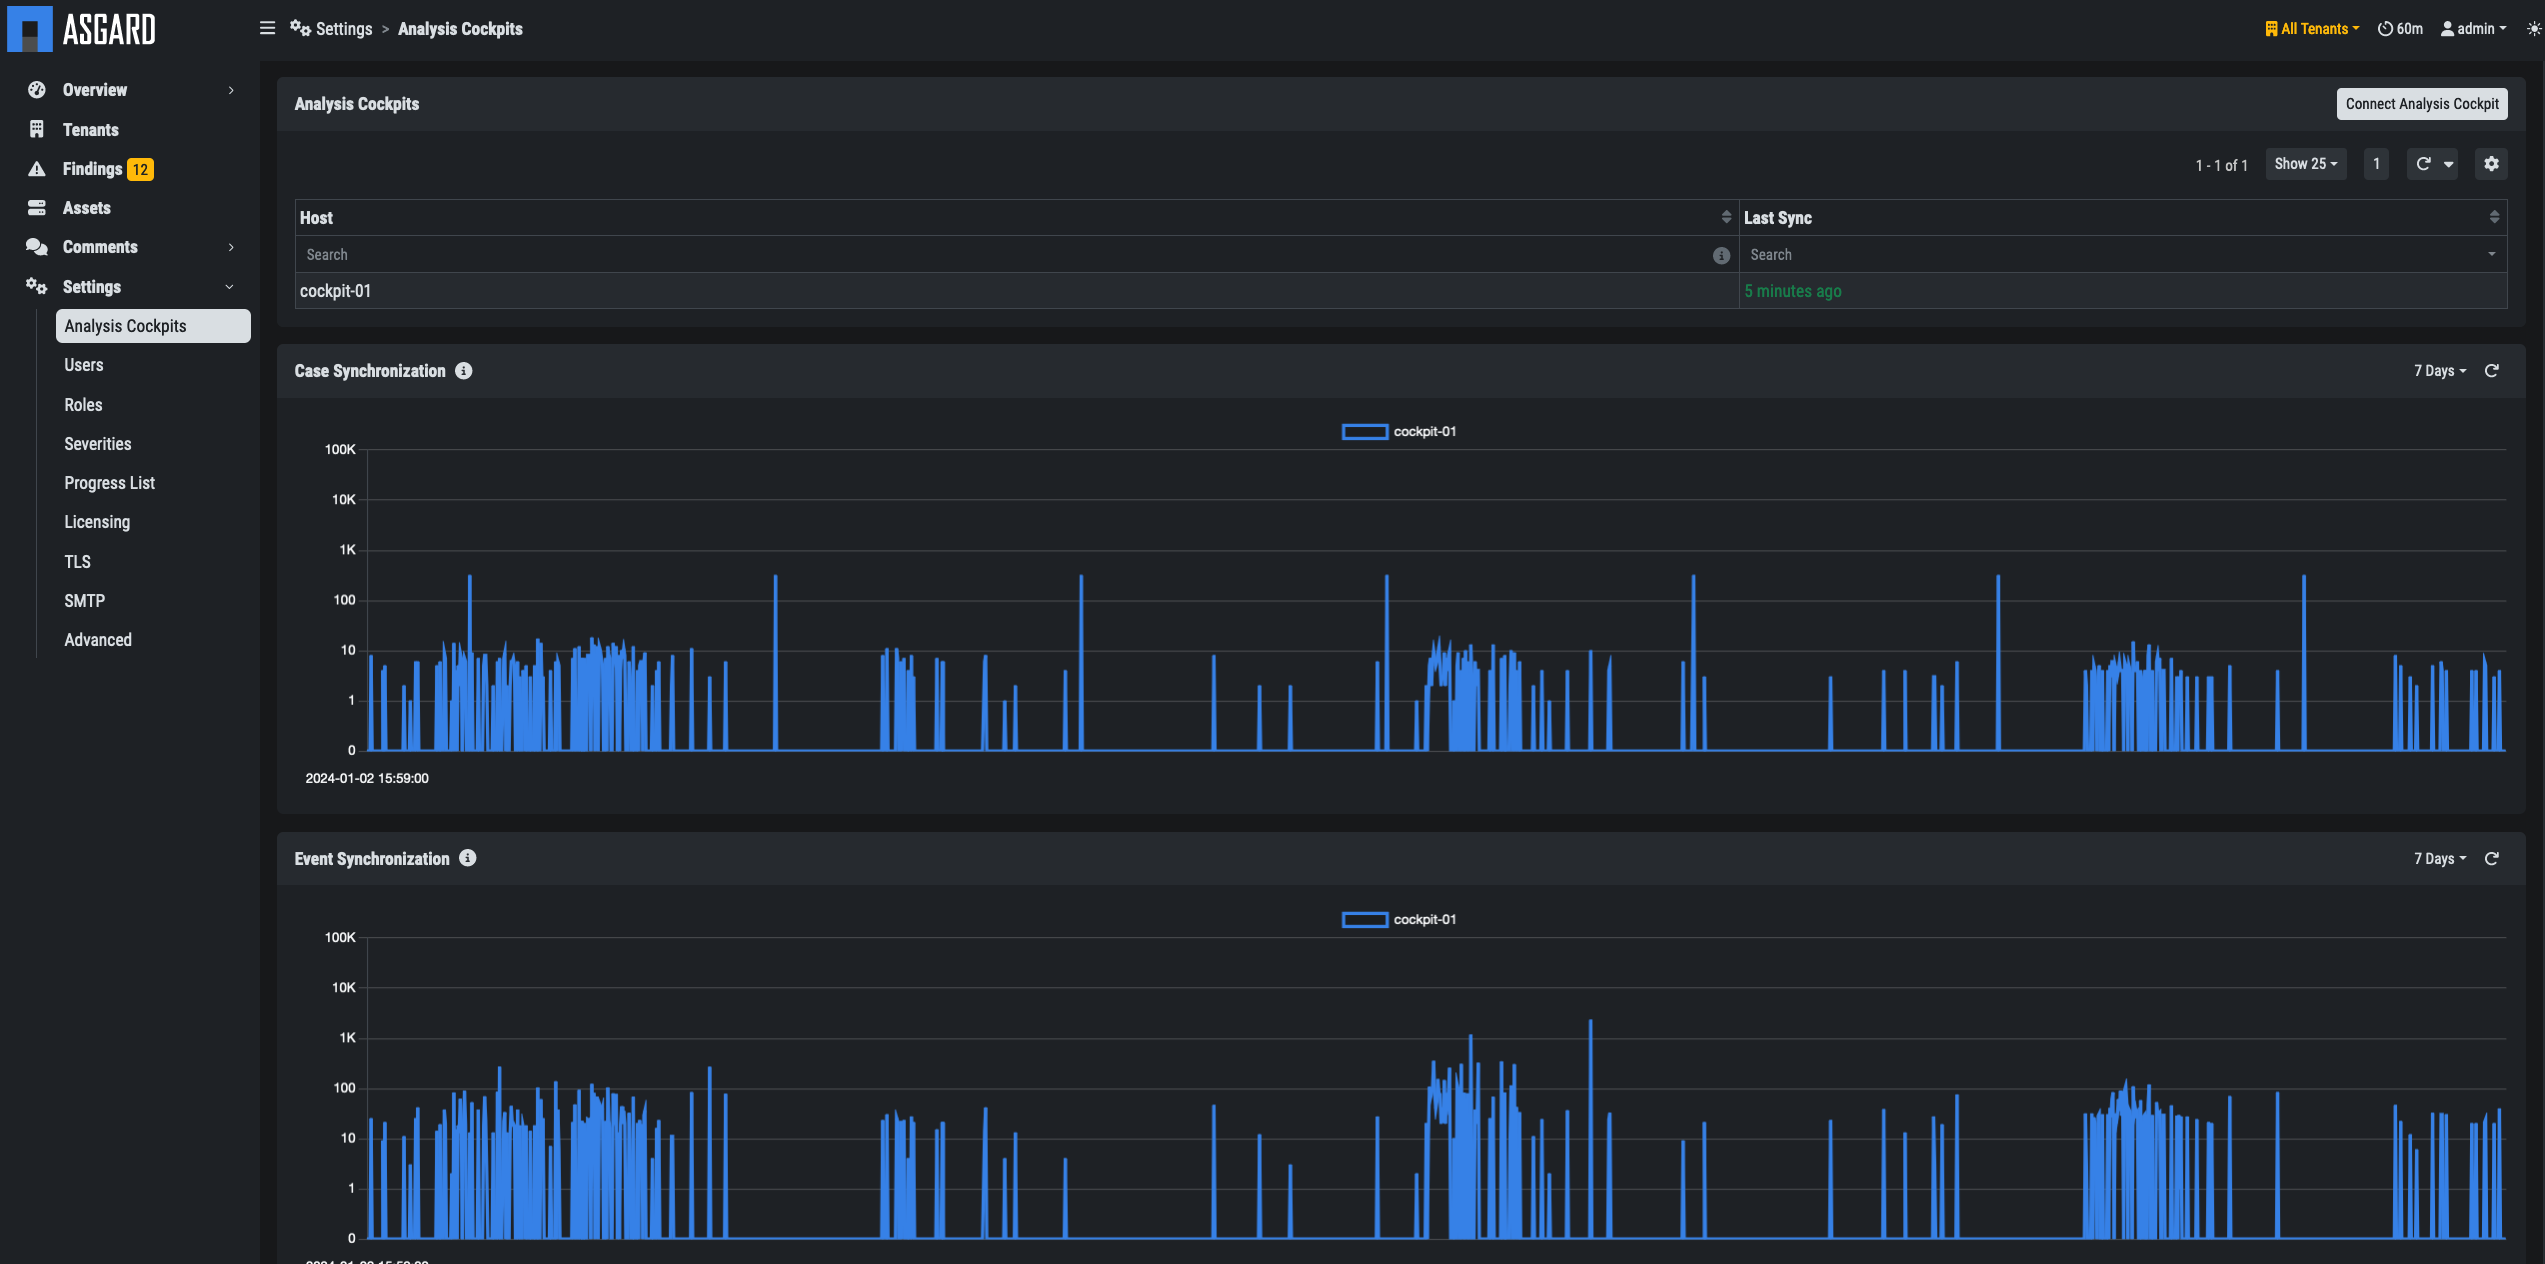Click the Overview dashboard icon in sidebar
The height and width of the screenshot is (1264, 2545).
[37, 90]
